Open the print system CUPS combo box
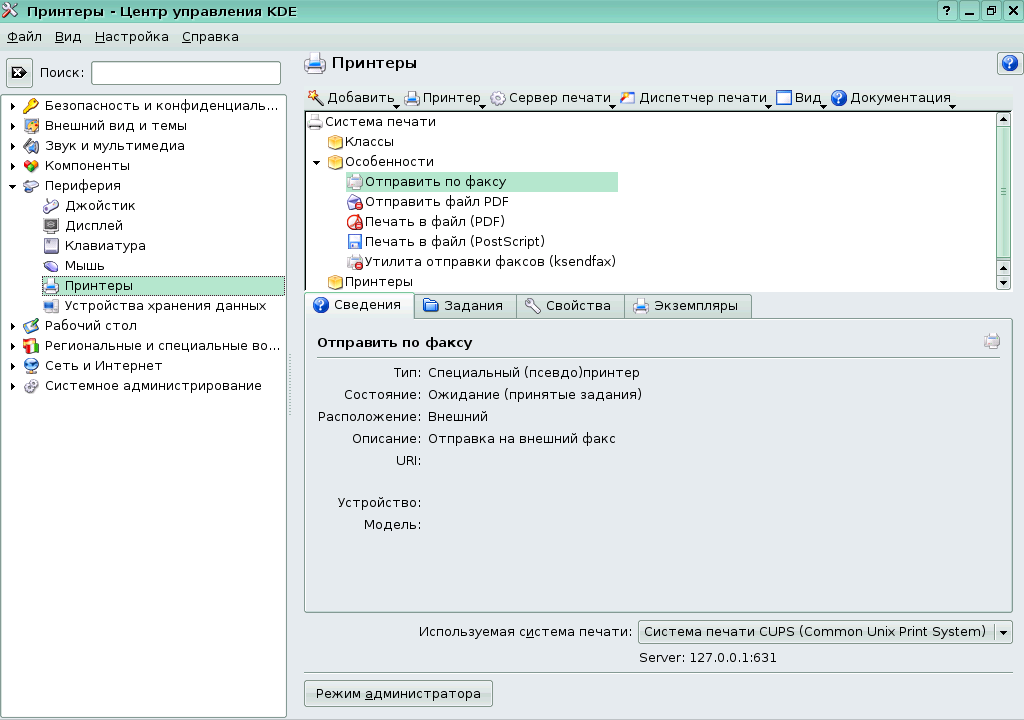Viewport: 1024px width, 720px height. point(825,632)
